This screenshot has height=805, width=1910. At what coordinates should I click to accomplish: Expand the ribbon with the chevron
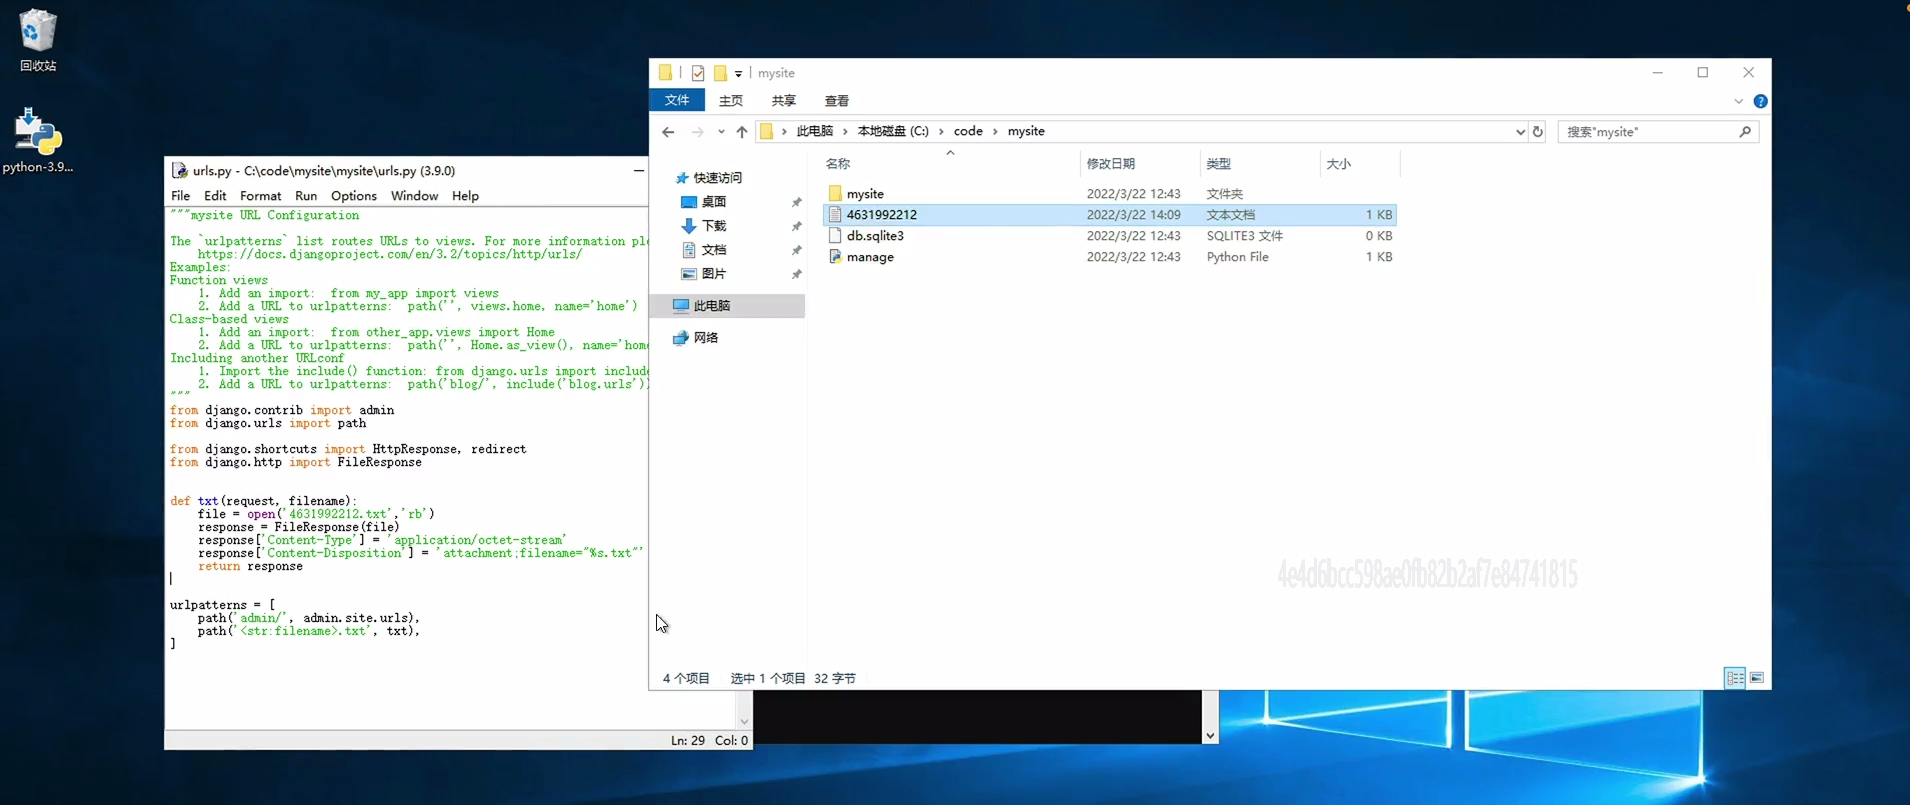click(1738, 101)
